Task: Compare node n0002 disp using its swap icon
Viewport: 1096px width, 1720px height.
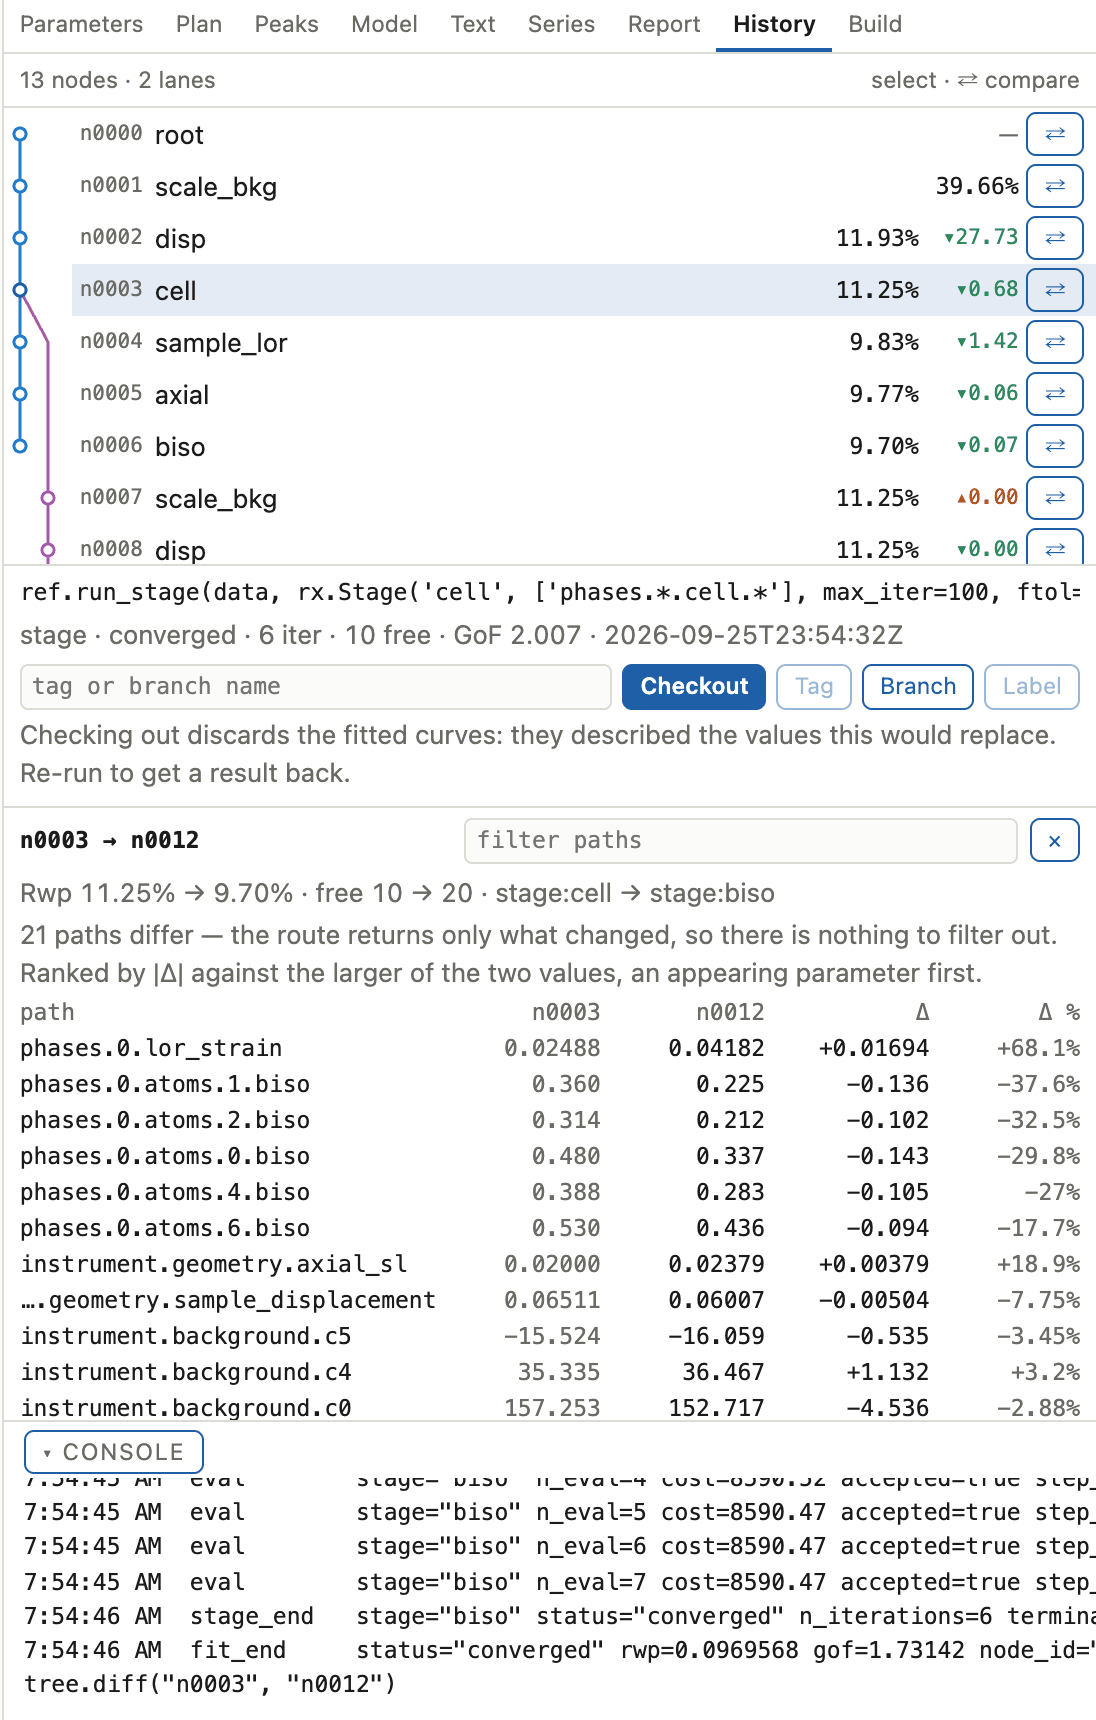Action: [x=1055, y=238]
